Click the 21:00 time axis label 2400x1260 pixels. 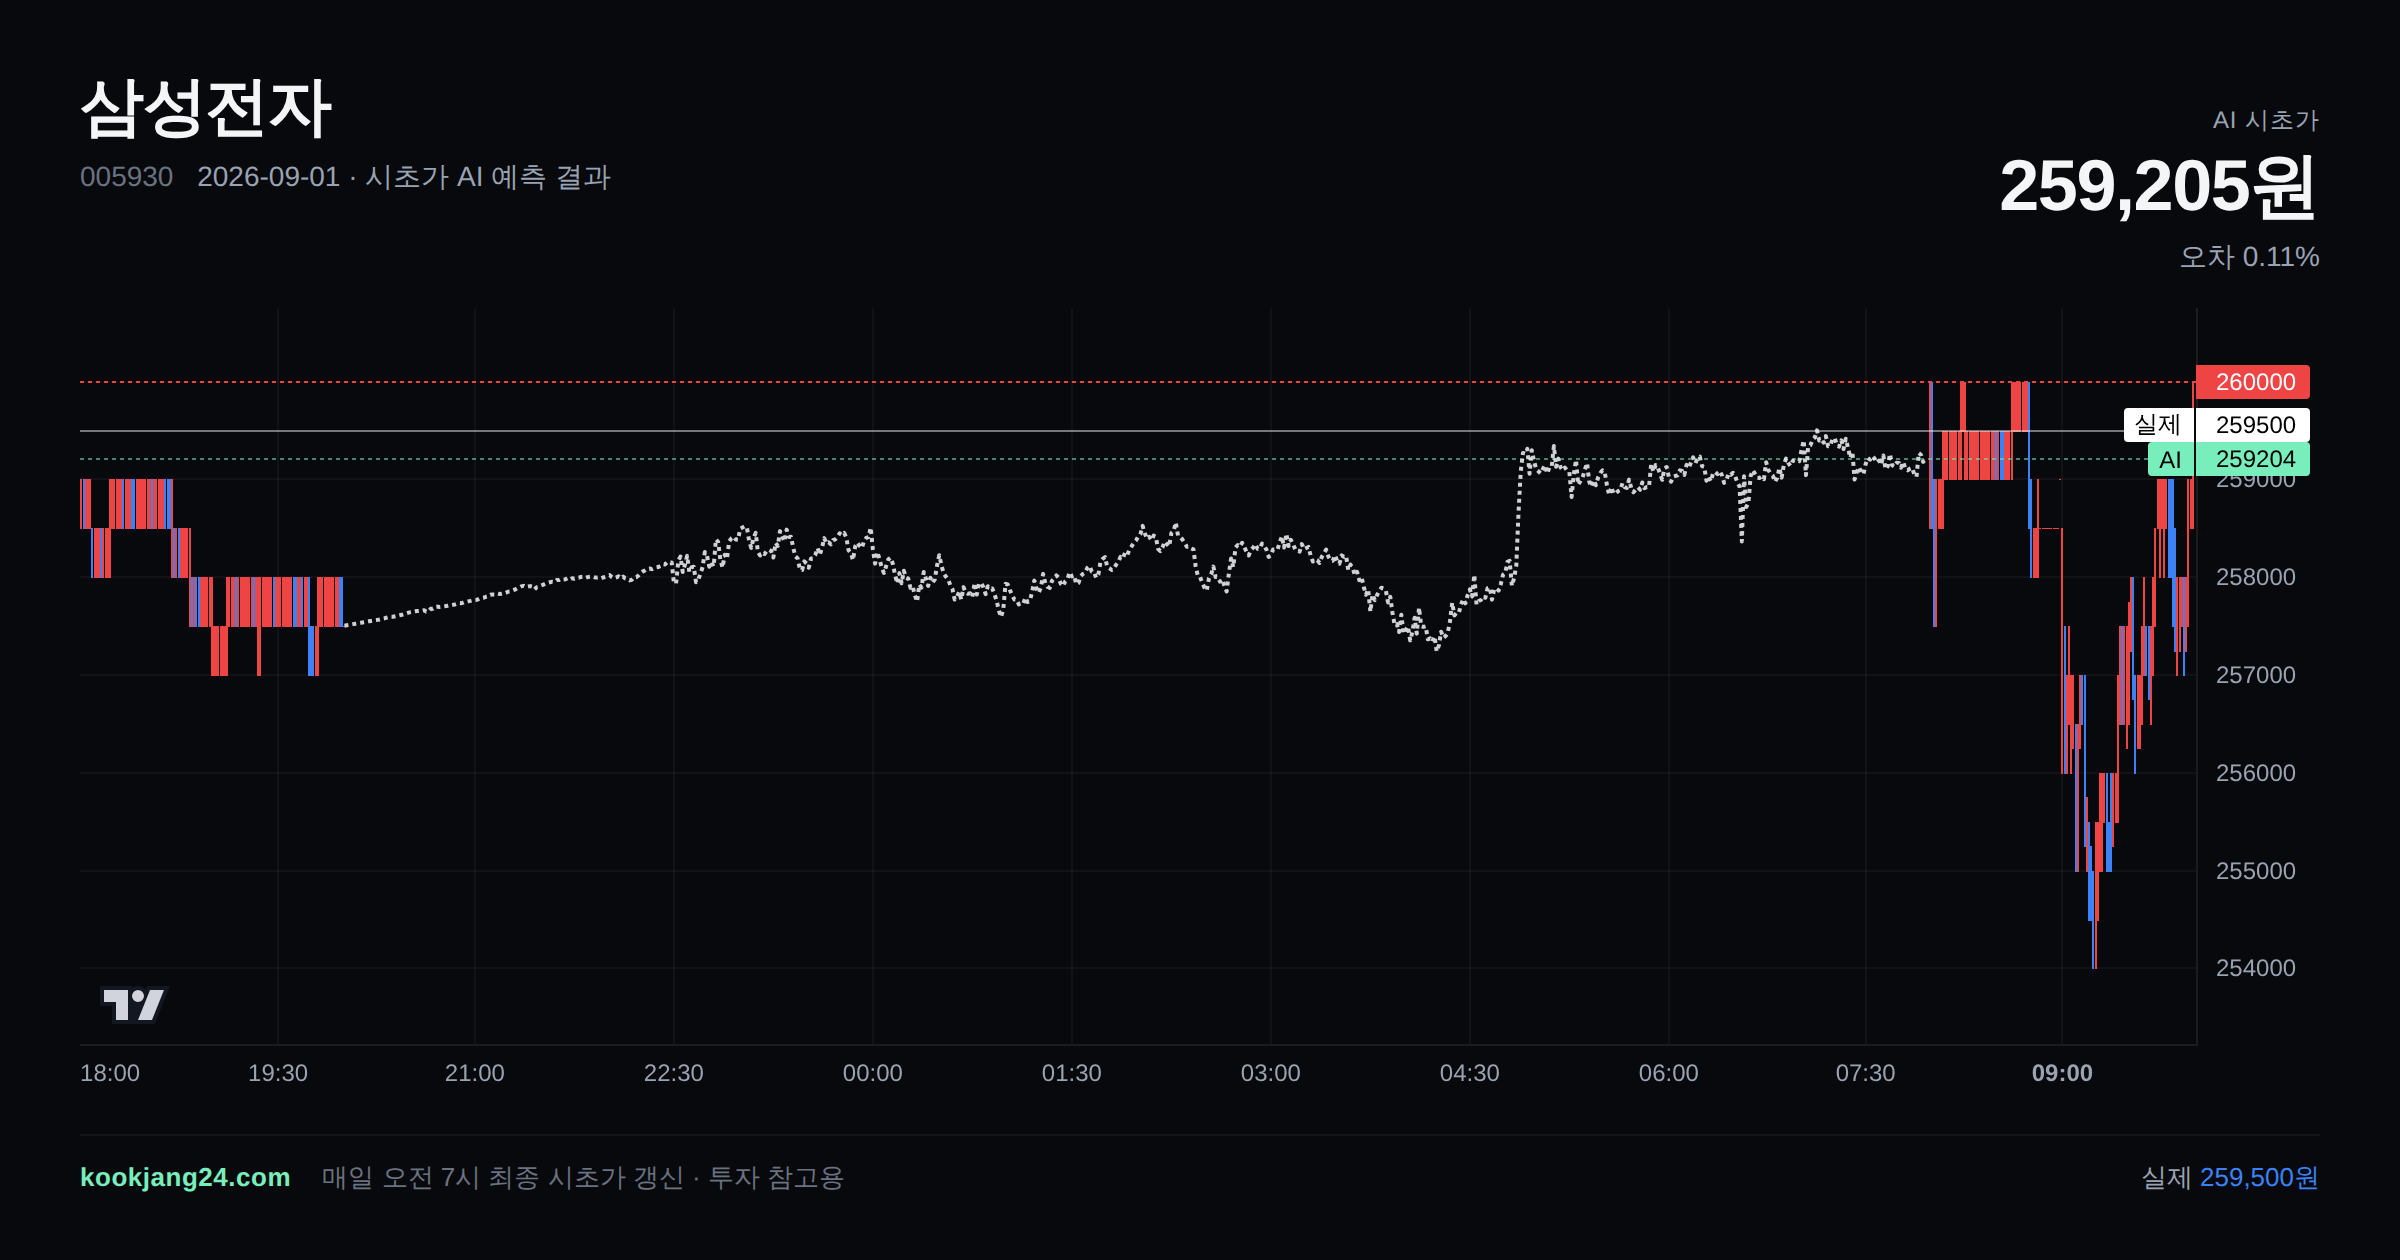474,1073
